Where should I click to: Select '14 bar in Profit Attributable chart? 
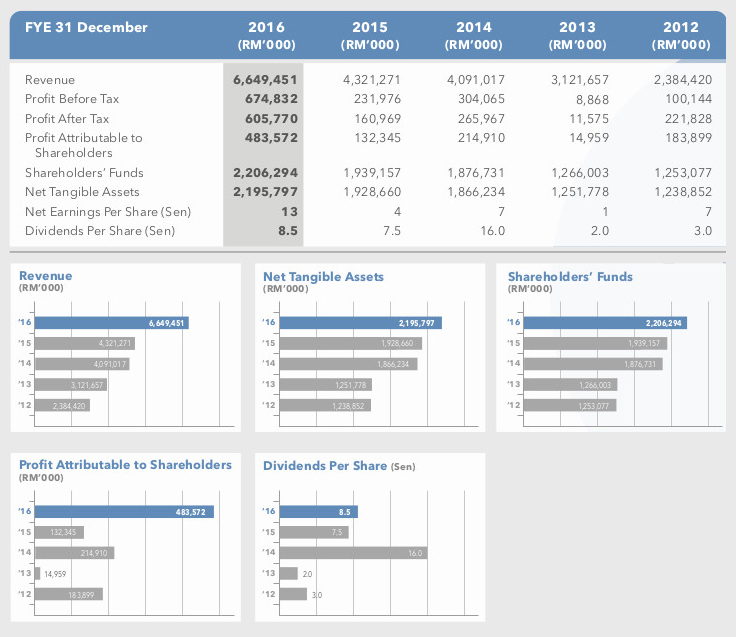point(75,553)
